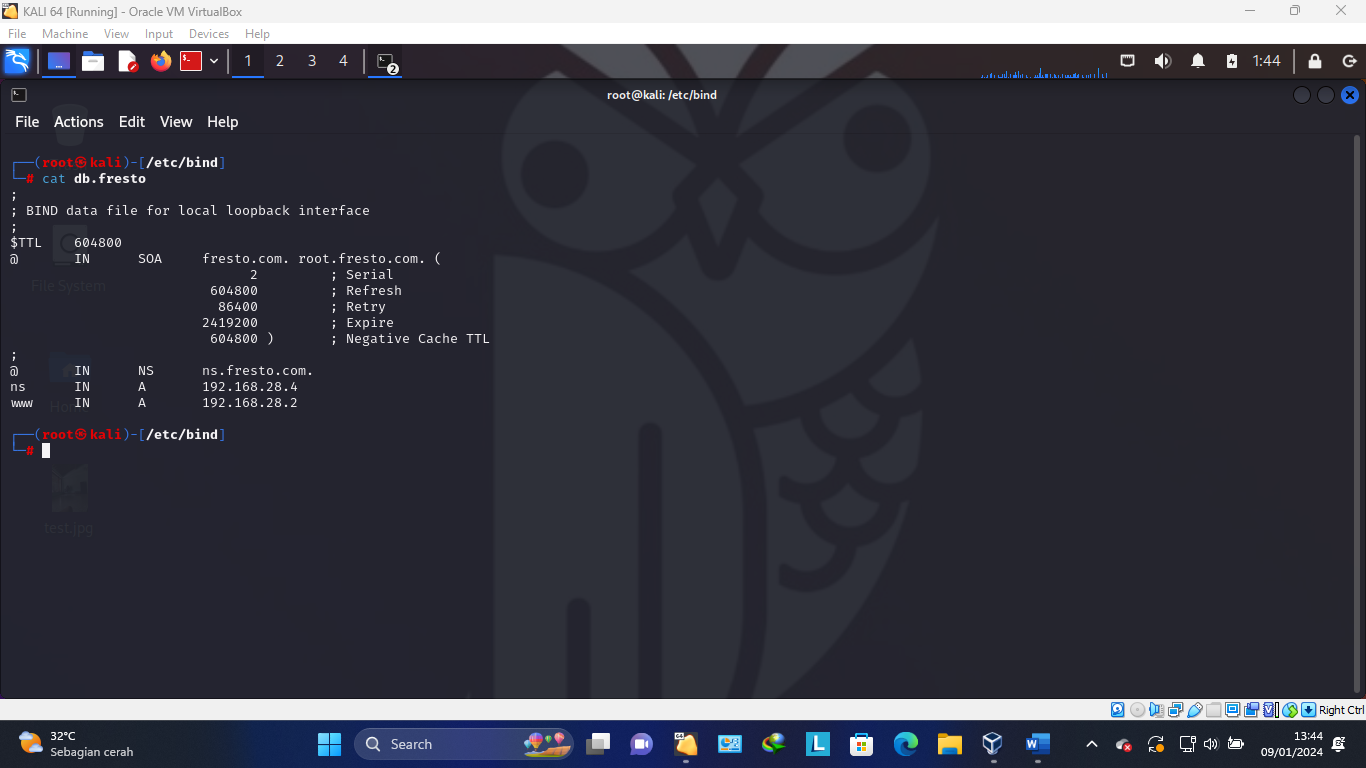Launch the text editor from the panel
This screenshot has width=1366, height=768.
coord(128,61)
